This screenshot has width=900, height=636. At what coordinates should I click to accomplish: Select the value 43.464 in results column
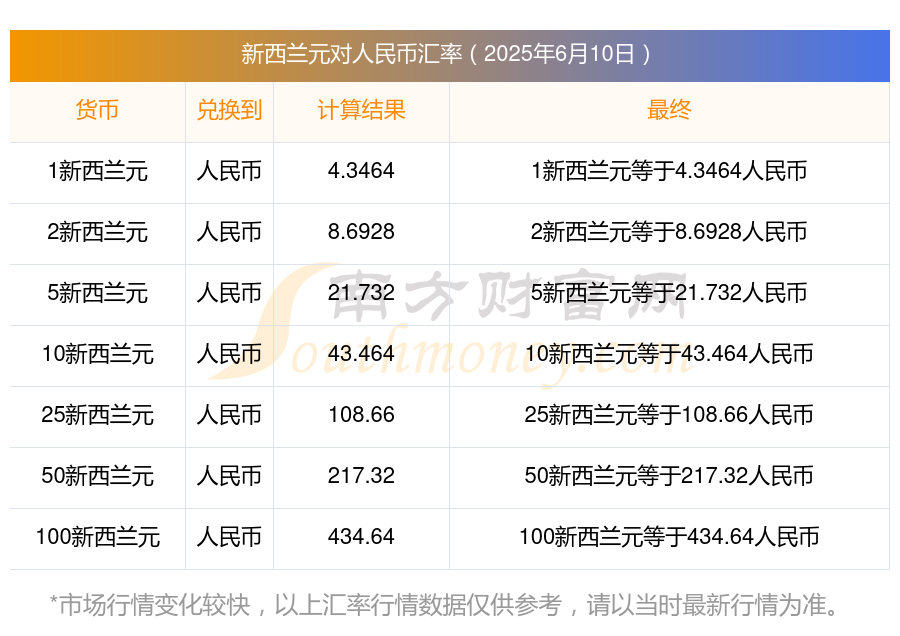coord(361,354)
